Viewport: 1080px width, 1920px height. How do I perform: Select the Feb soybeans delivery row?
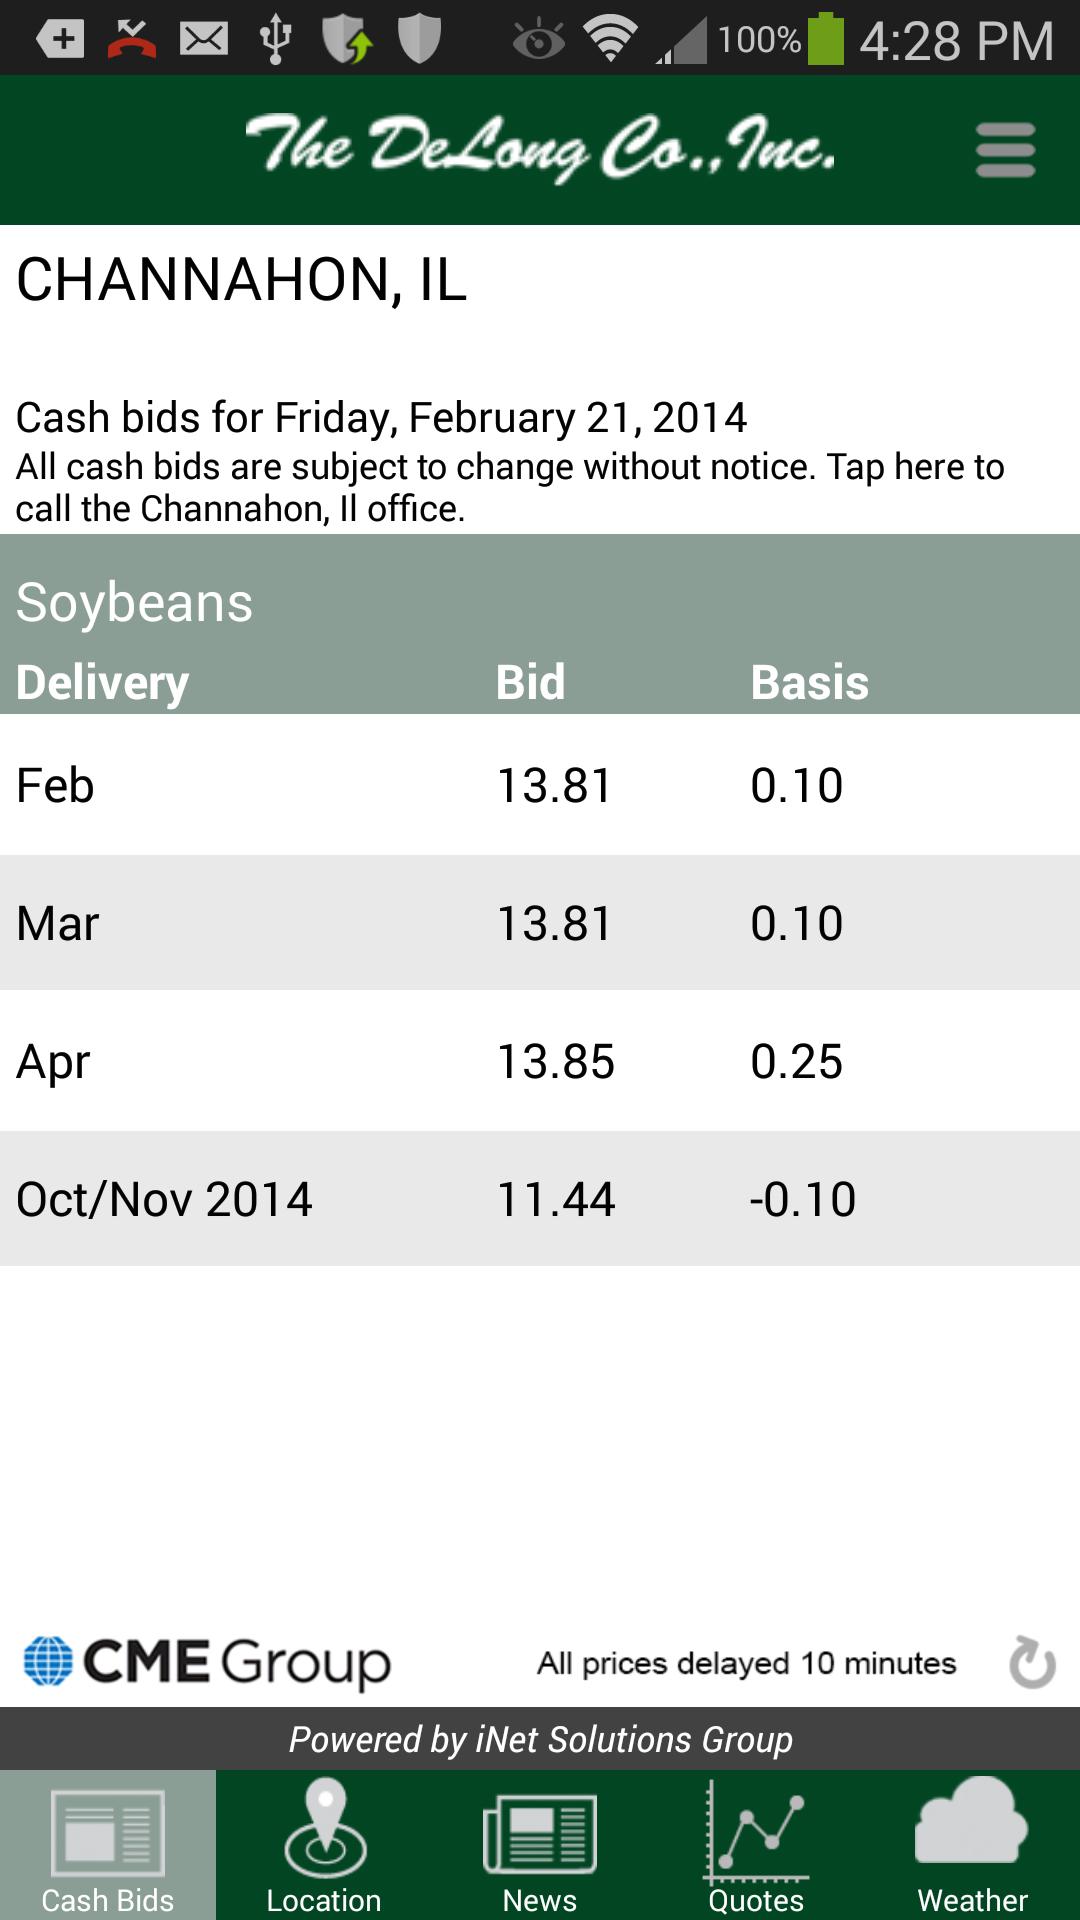coord(540,785)
